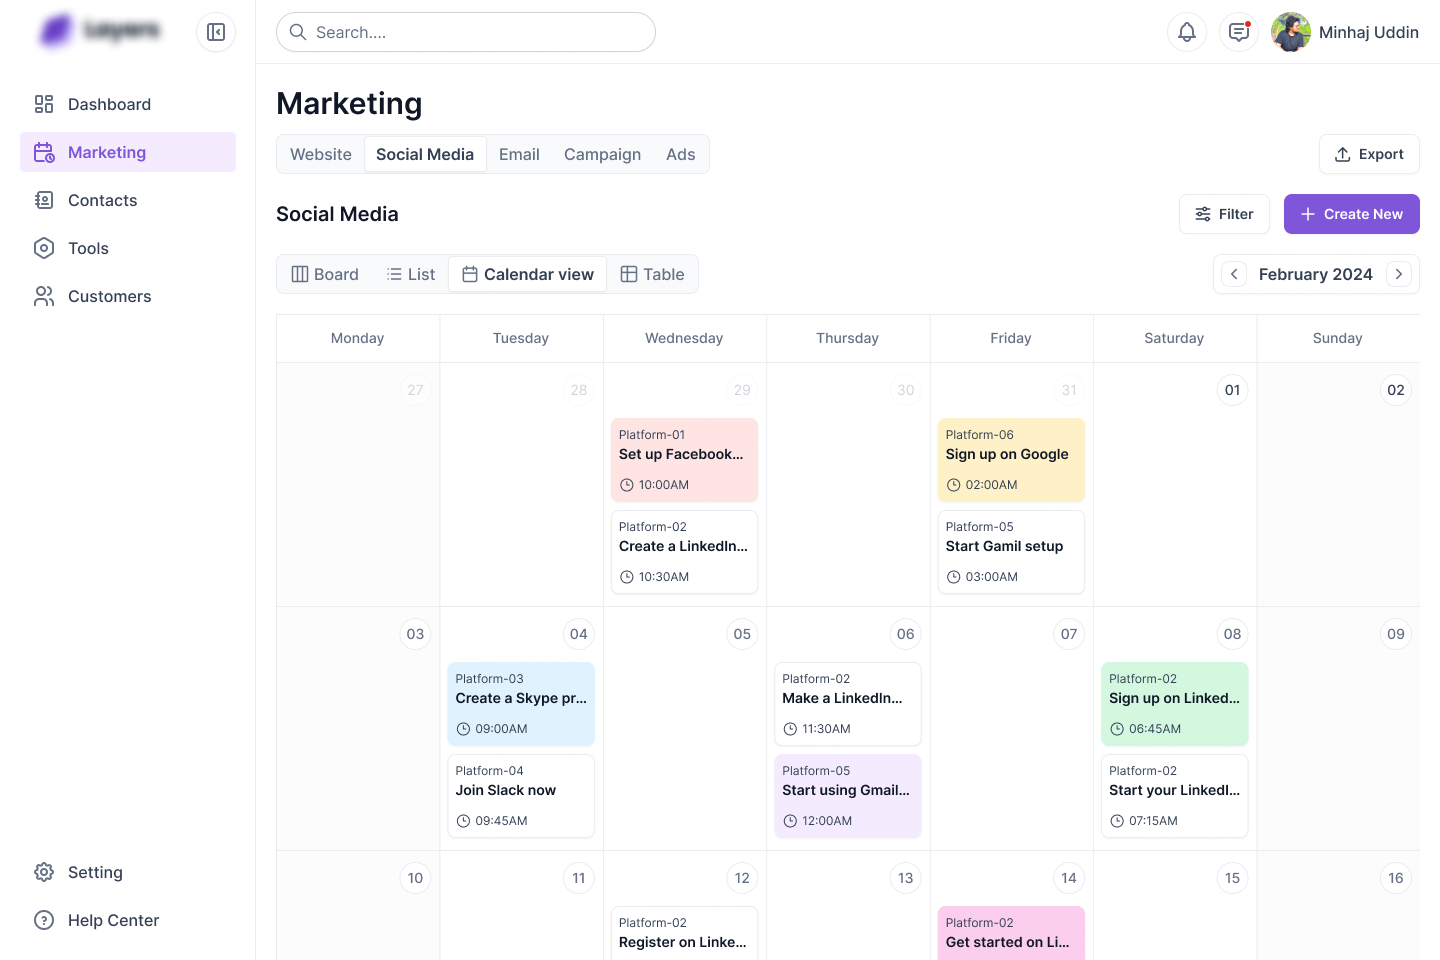This screenshot has height=960, width=1440.
Task: Open the Filter options
Action: point(1224,214)
